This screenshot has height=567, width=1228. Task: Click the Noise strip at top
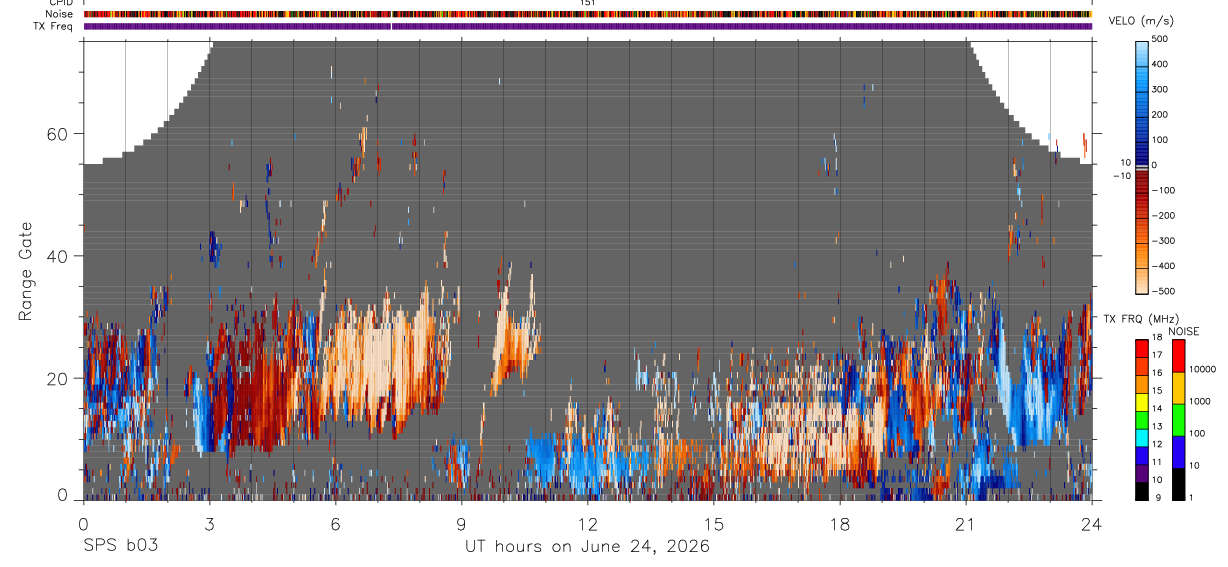tap(587, 14)
